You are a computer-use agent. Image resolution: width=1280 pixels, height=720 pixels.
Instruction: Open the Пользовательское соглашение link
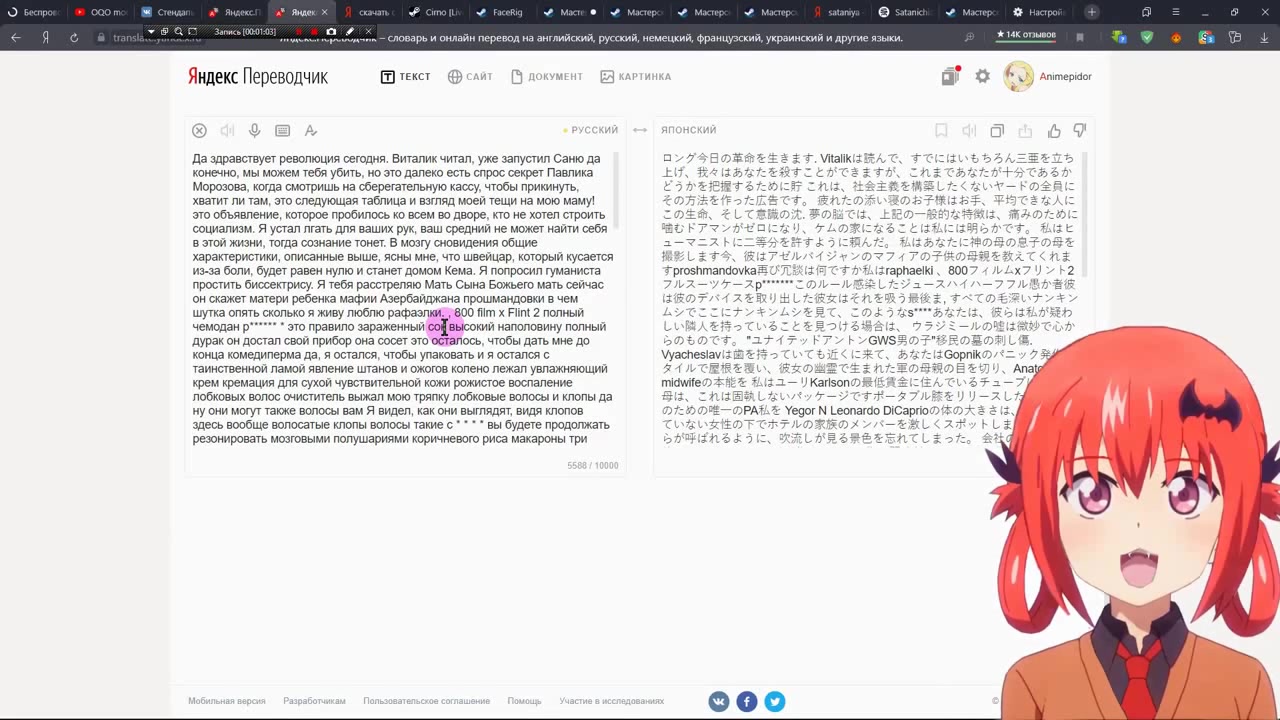coord(426,701)
